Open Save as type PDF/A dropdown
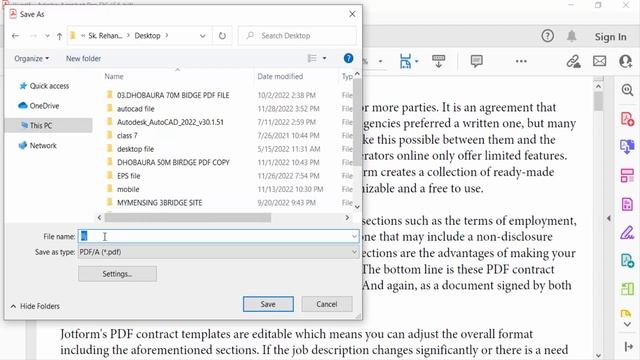This screenshot has height=360, width=640. tap(218, 252)
